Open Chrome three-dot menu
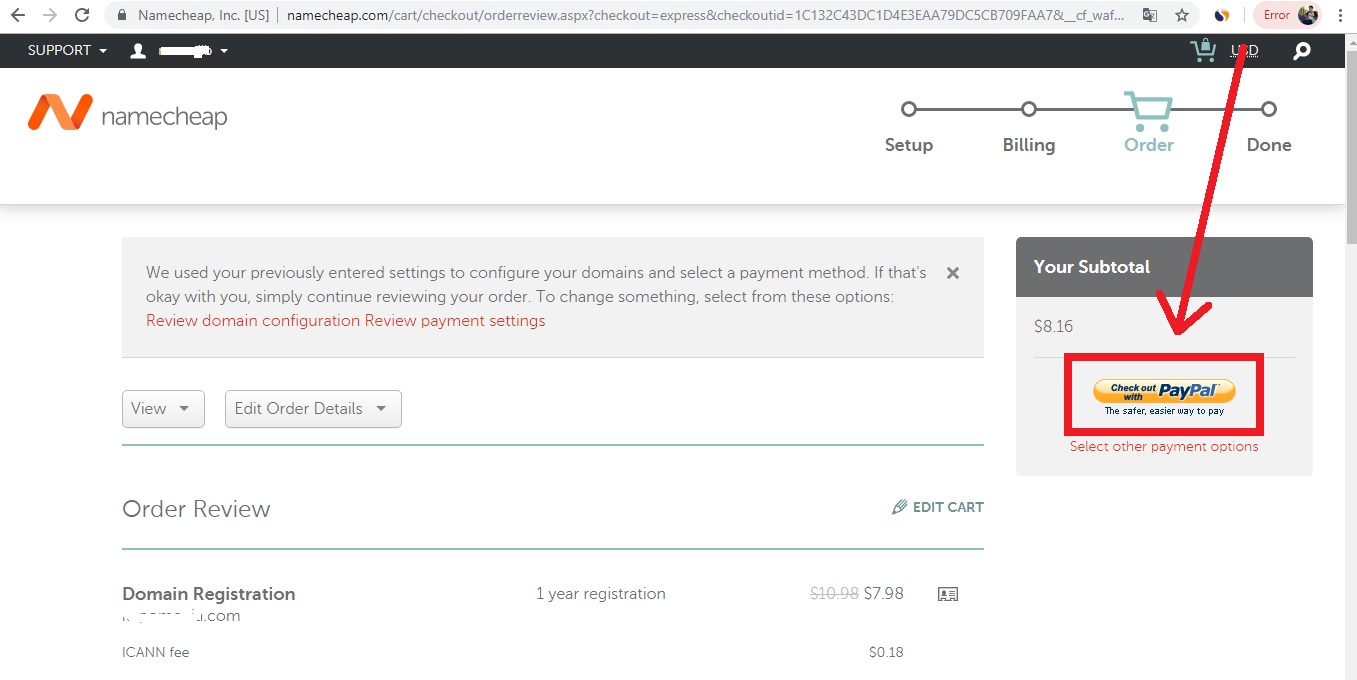This screenshot has height=680, width=1357. 1340,15
